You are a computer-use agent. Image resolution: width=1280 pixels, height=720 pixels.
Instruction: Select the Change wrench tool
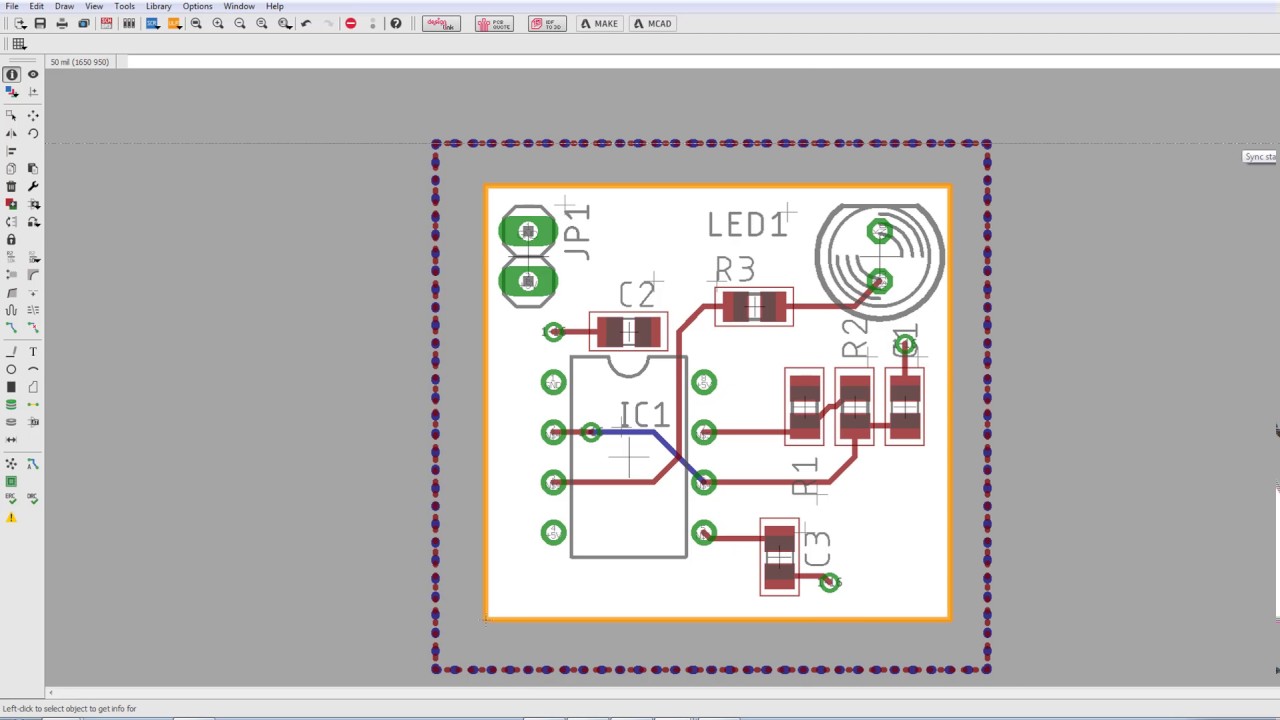pos(33,186)
